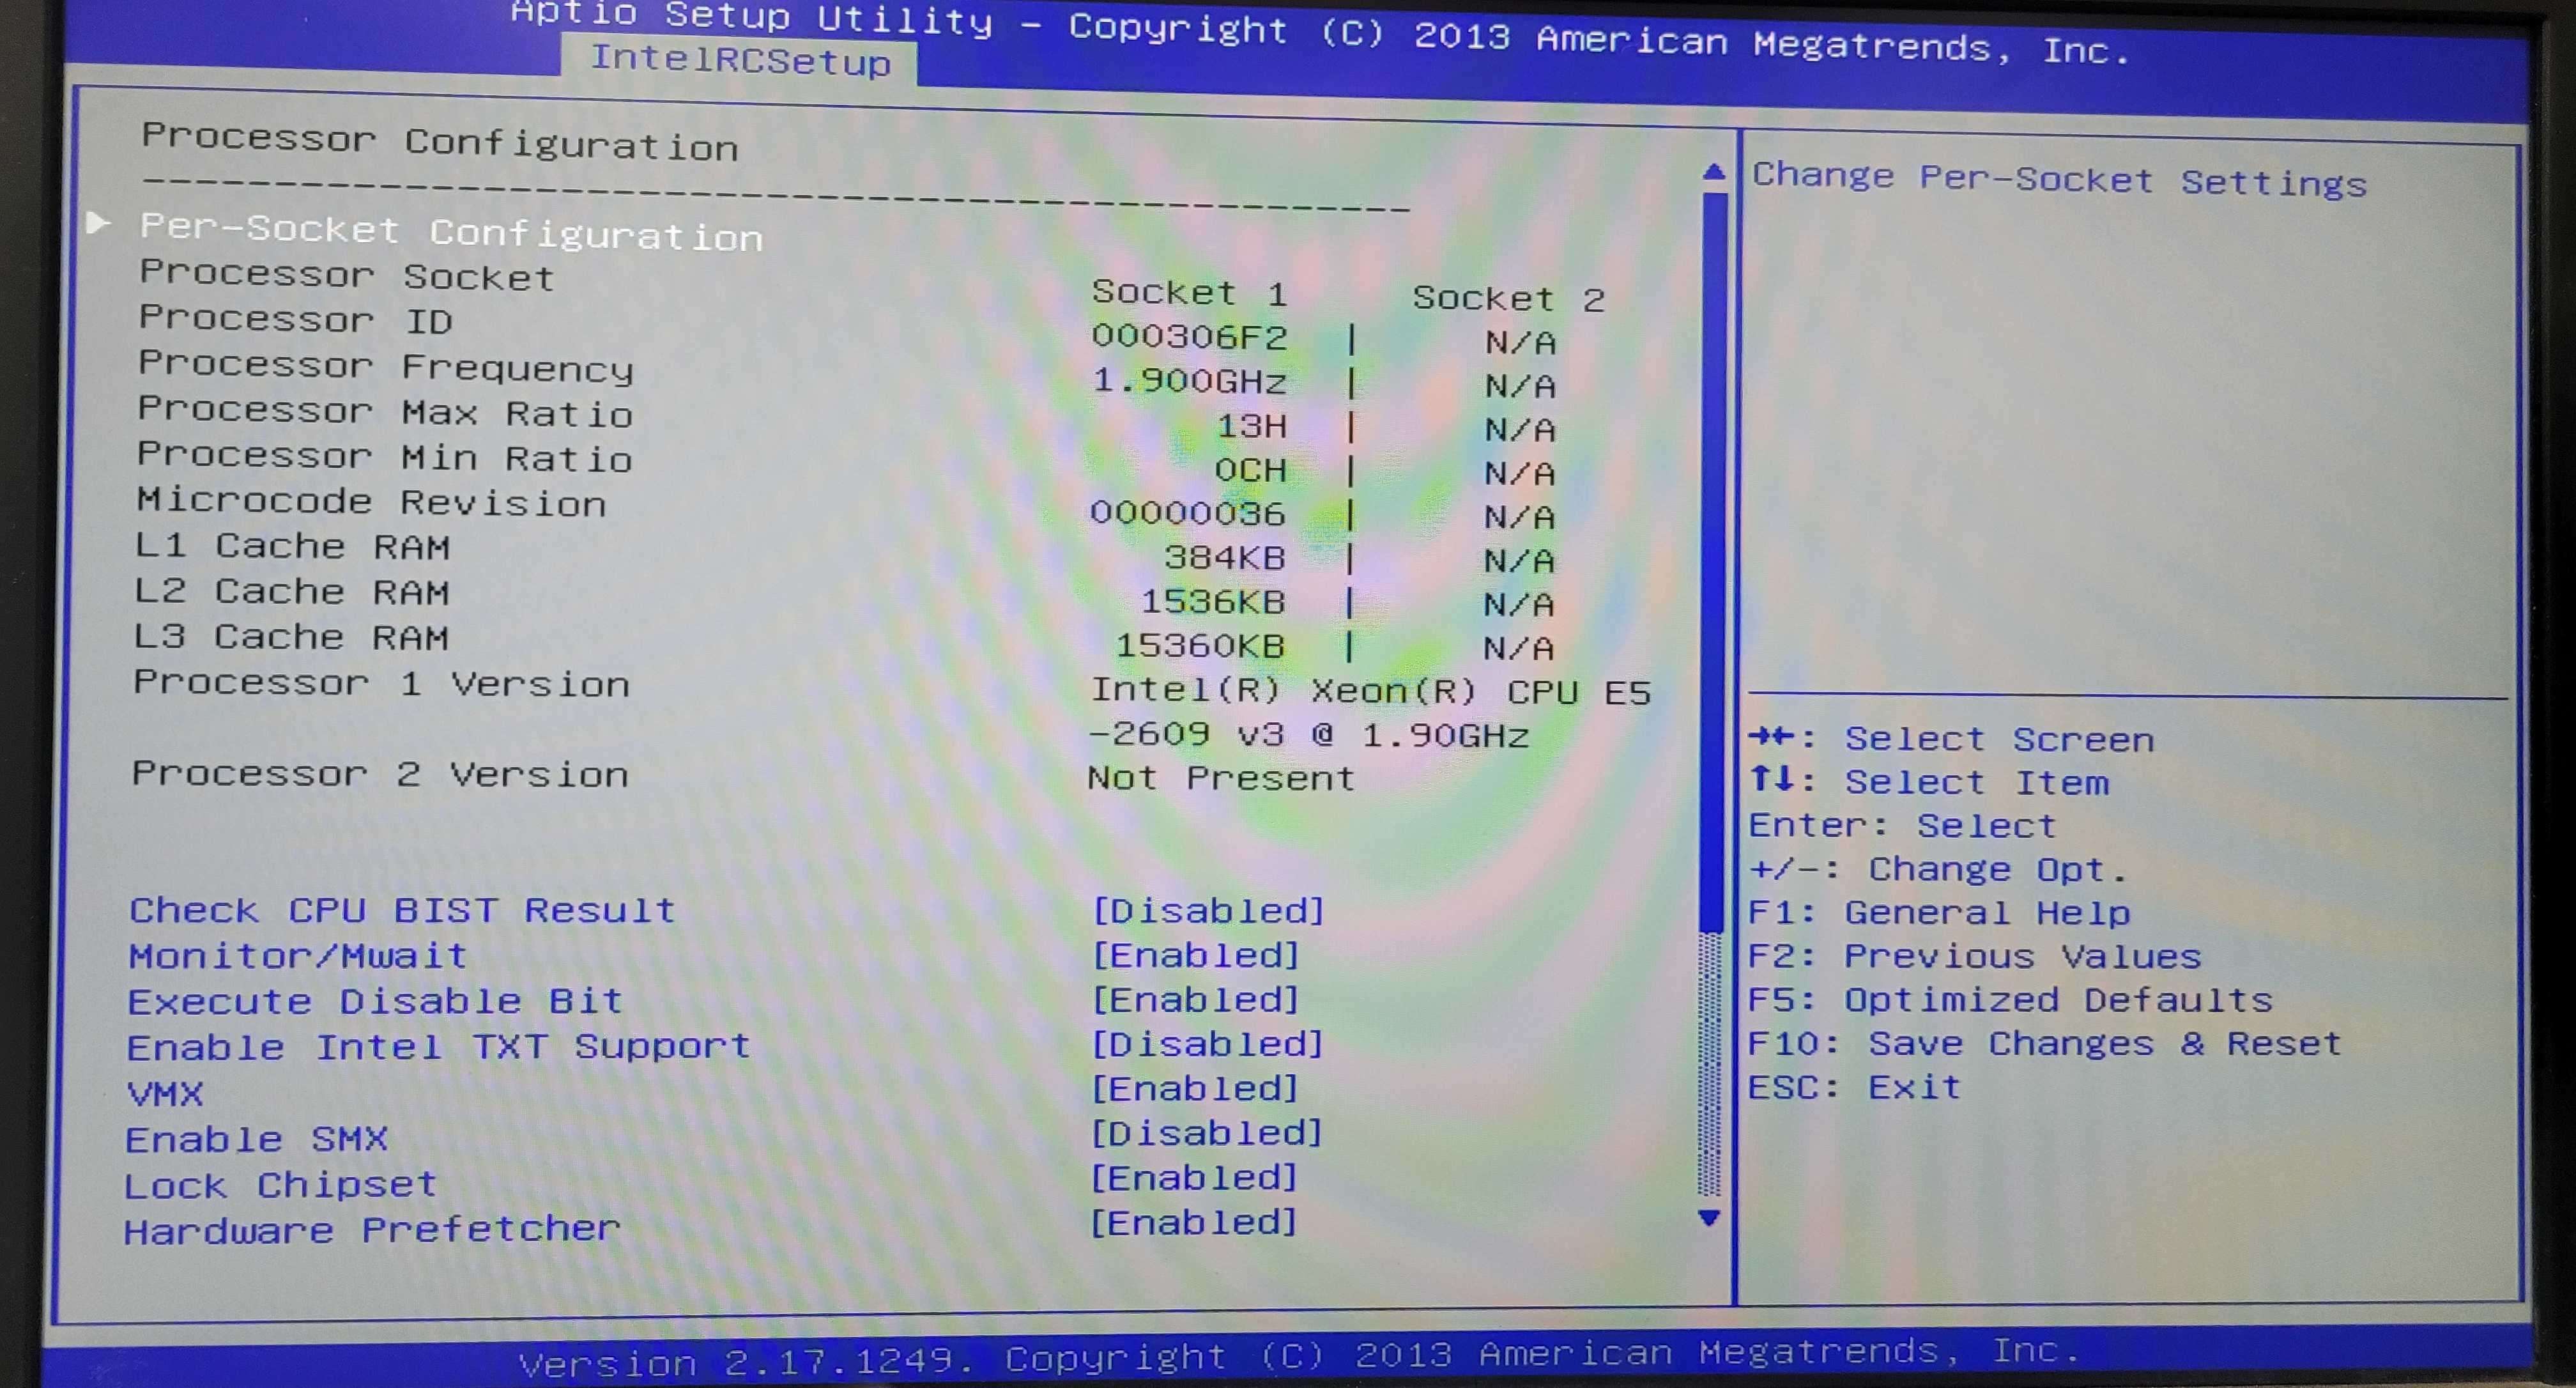Toggle VMX [Enabled] value
Viewport: 2576px width, 1388px height.
(1194, 1088)
